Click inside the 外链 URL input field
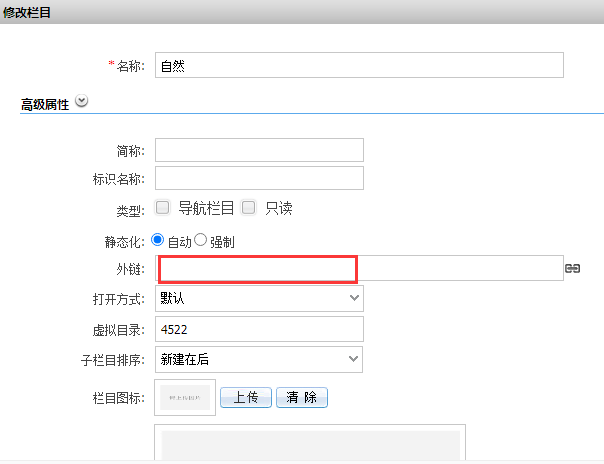 coord(360,269)
